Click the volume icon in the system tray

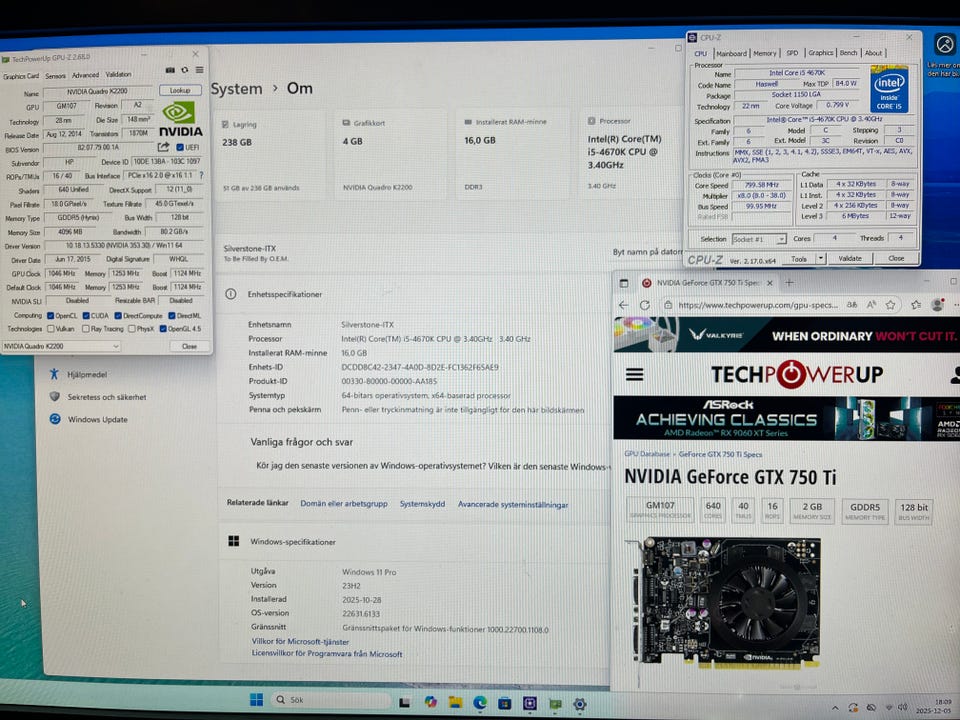903,708
